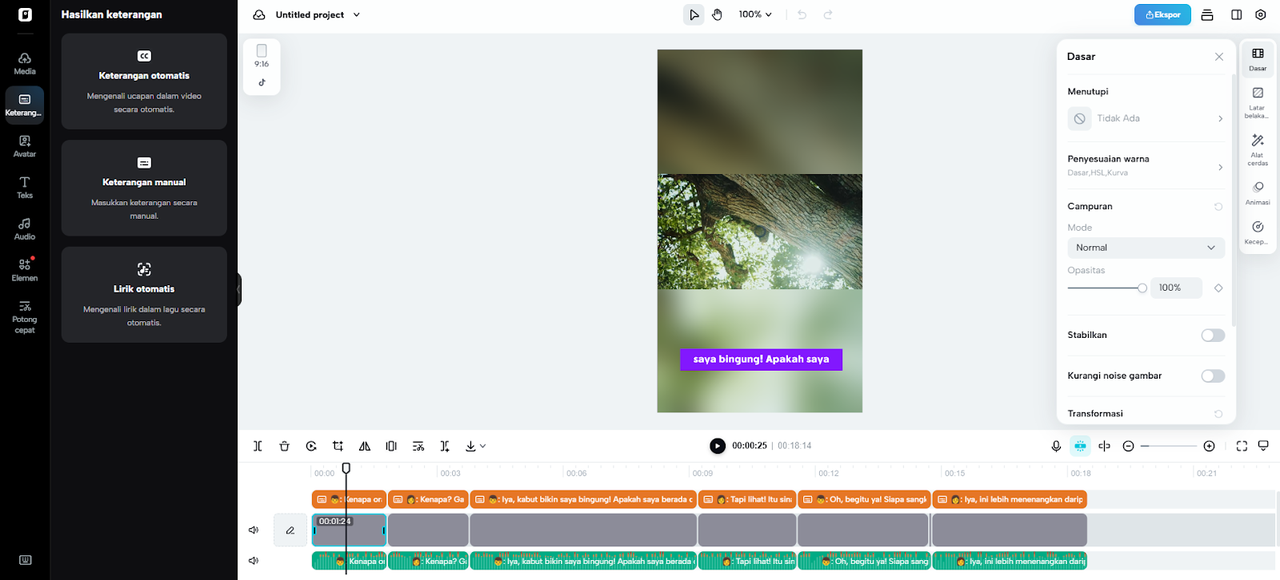This screenshot has height=580, width=1280.
Task: Open the Avatar panel in the left sidebar
Action: pos(24,145)
